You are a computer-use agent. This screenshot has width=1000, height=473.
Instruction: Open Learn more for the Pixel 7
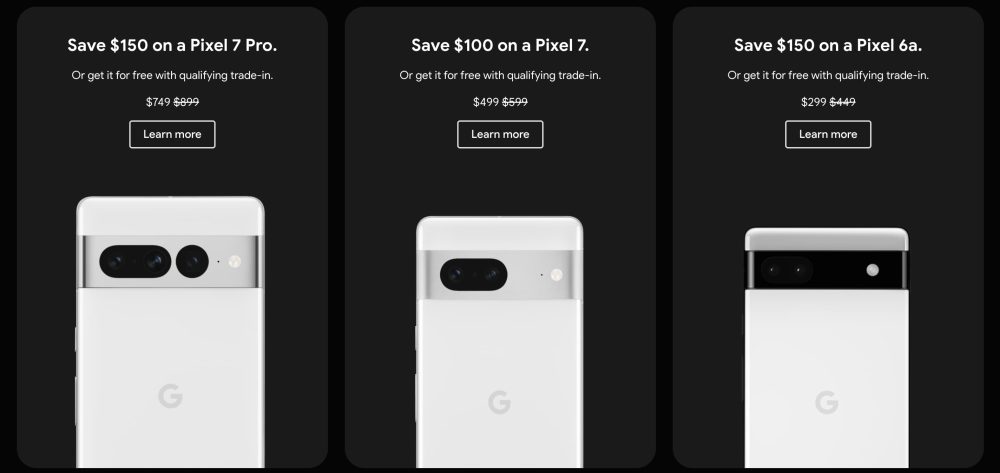(x=500, y=135)
